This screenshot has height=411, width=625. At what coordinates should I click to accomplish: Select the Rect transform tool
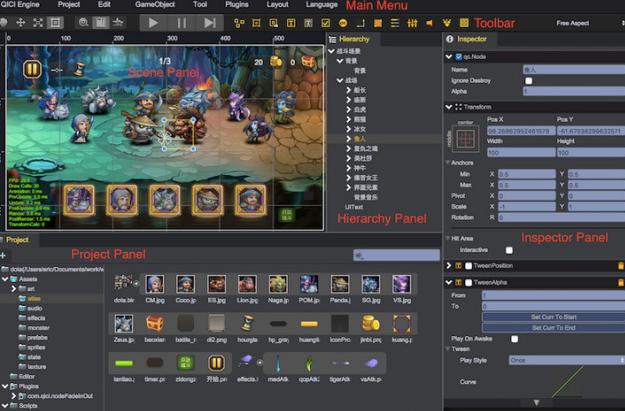pyautogui.click(x=55, y=23)
